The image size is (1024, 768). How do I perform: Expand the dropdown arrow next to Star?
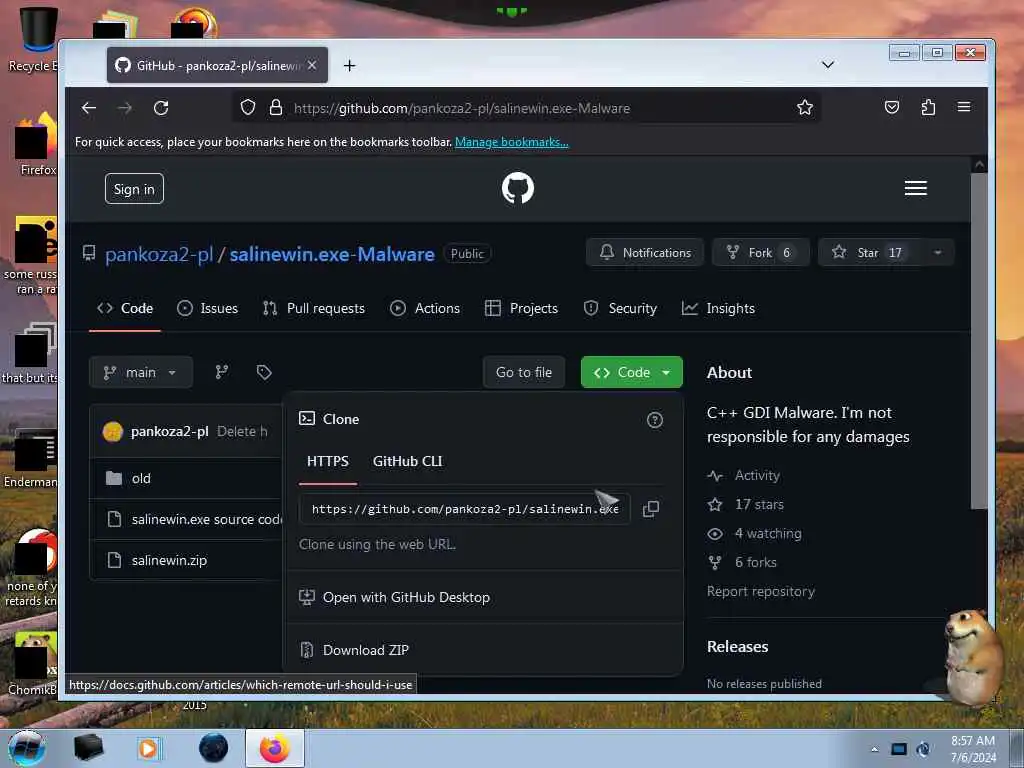938,253
